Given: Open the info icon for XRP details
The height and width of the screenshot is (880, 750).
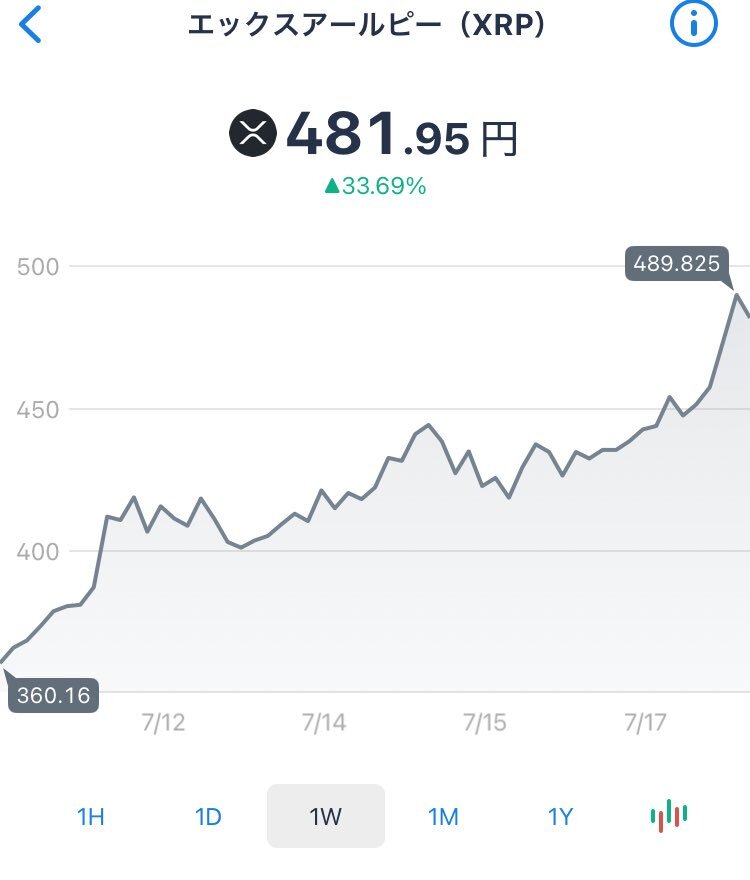Looking at the screenshot, I should 693,23.
